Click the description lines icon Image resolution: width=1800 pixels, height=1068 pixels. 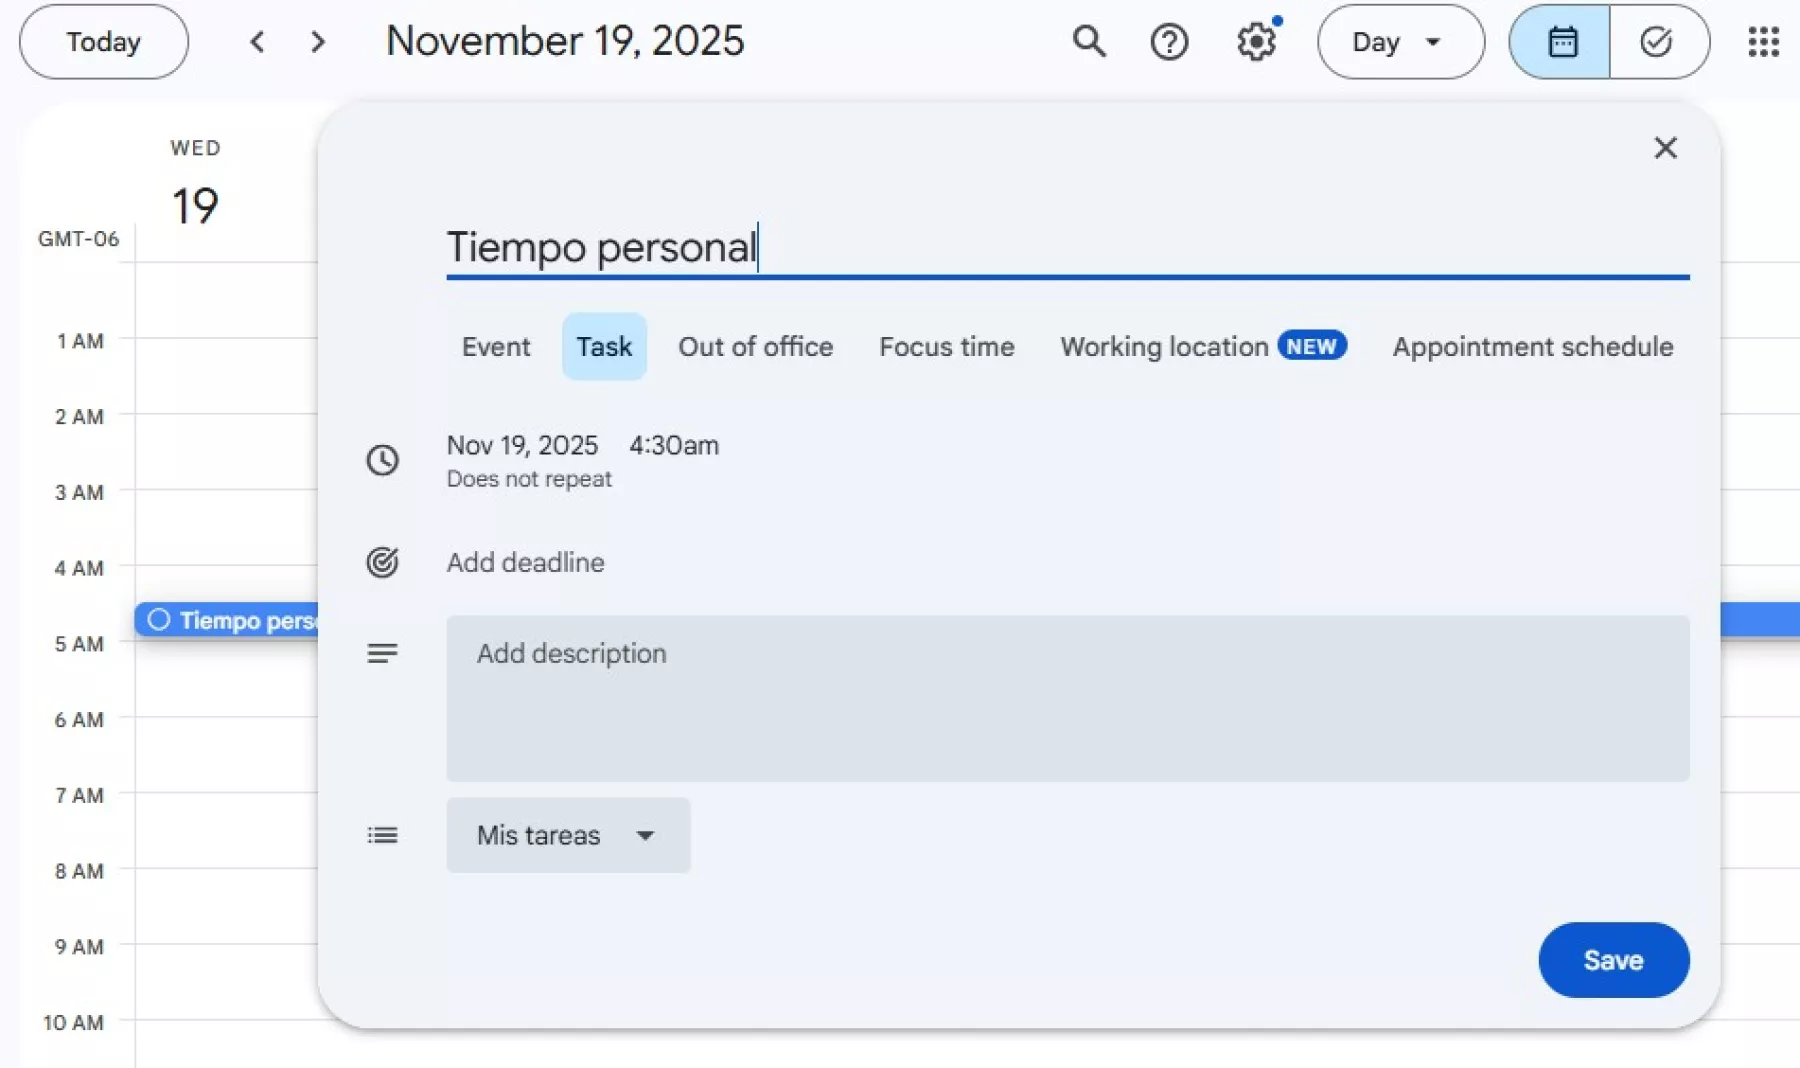tap(382, 652)
